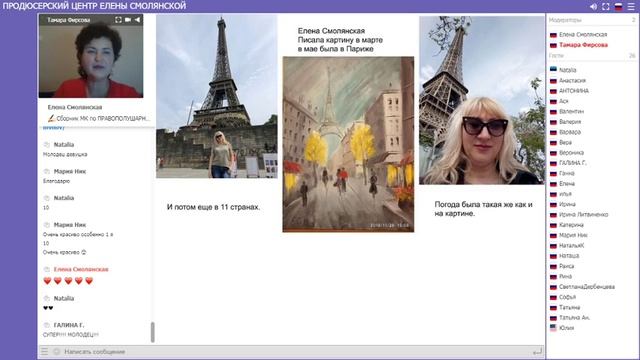Viewport: 640px width, 360px height.
Task: Select guest Ирина Литвиненко in the participants list
Action: point(583,214)
